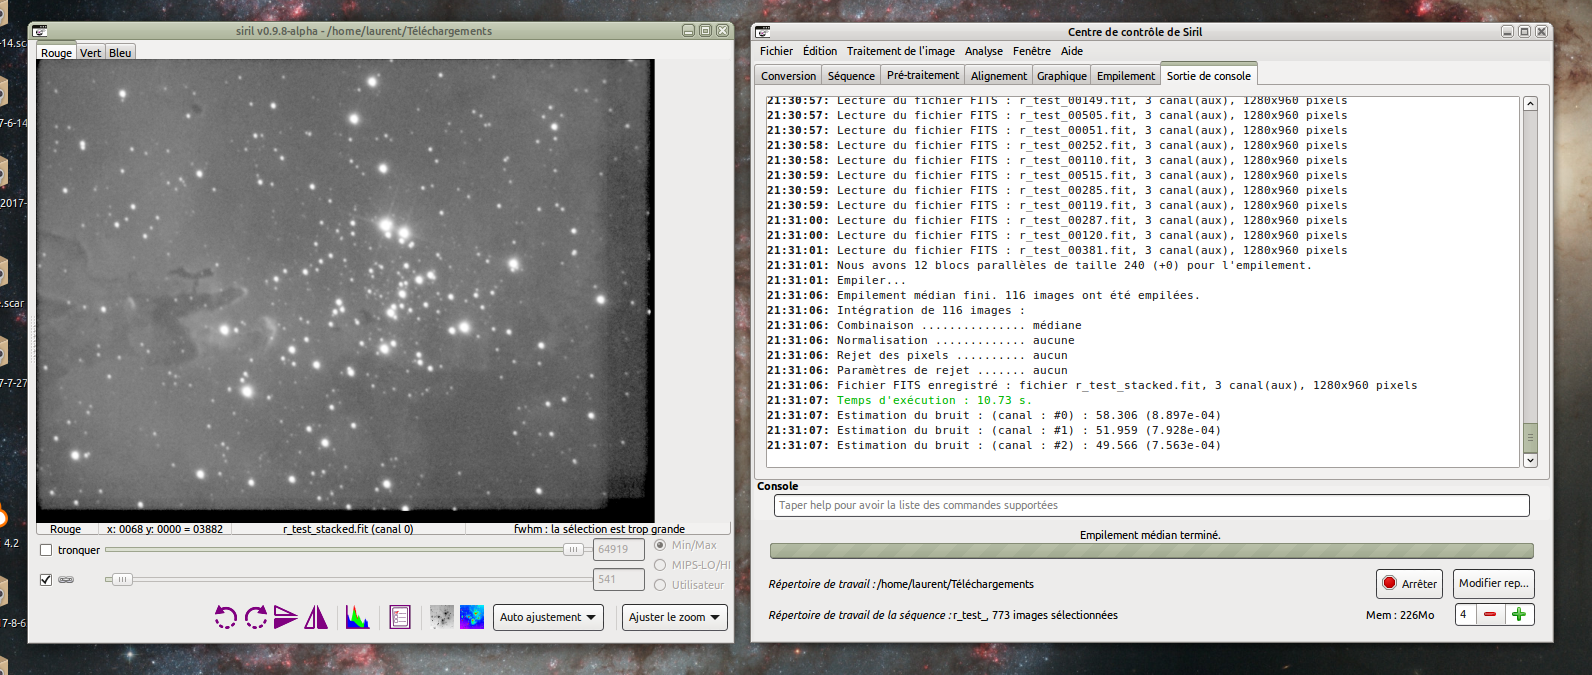Flip image vertically icon

(286, 617)
